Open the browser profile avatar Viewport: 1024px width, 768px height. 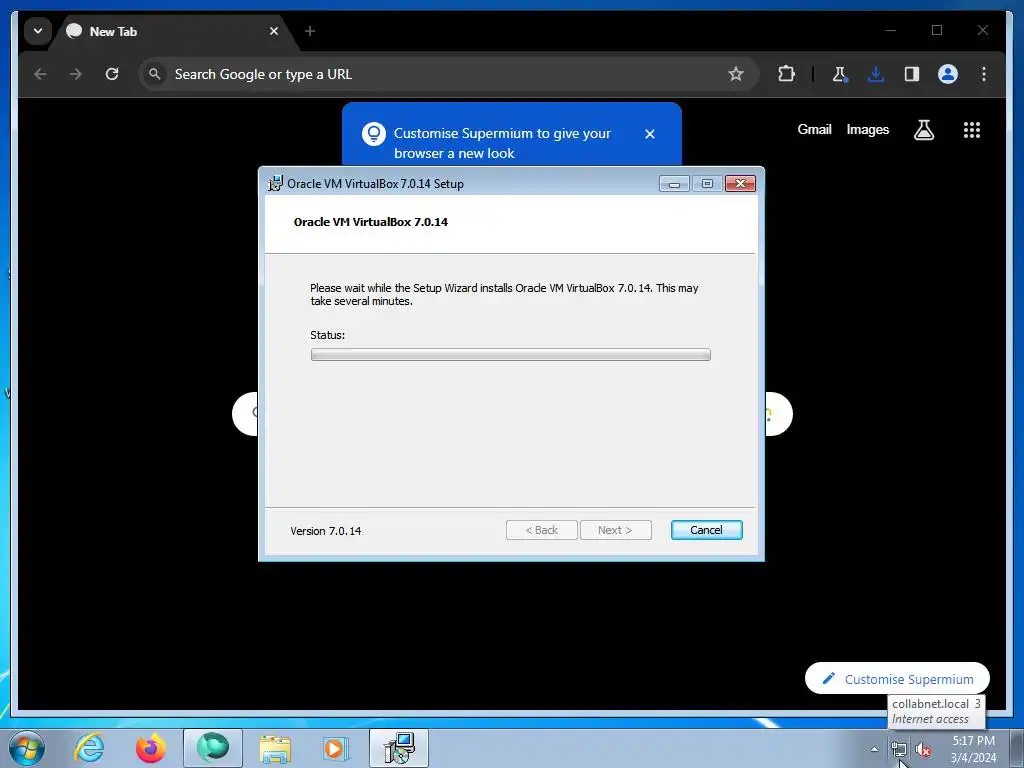[x=948, y=74]
